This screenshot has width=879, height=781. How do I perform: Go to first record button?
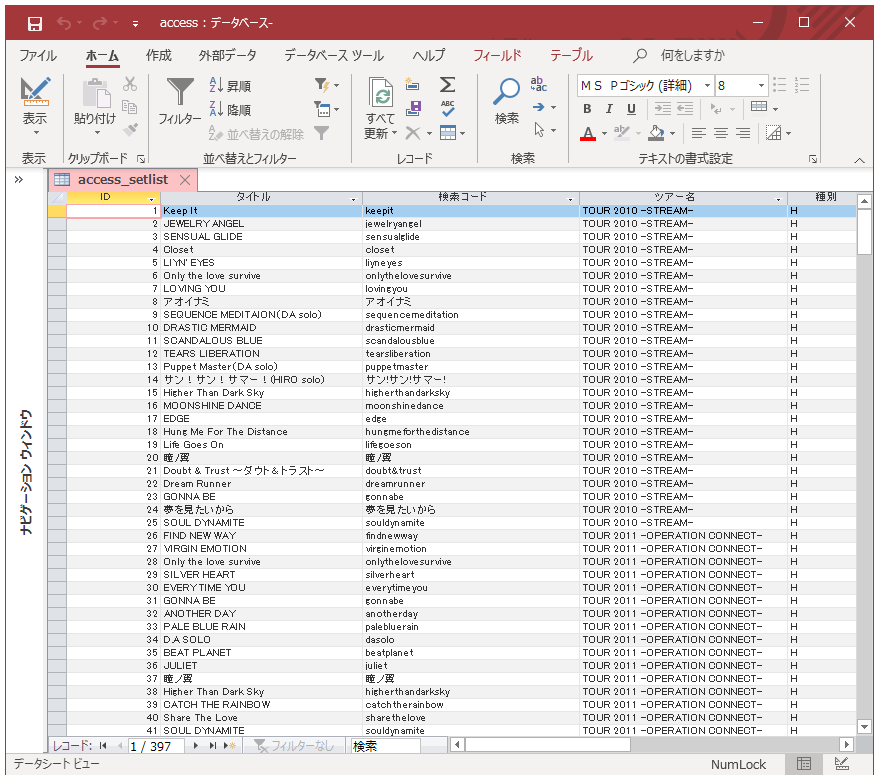[x=103, y=746]
